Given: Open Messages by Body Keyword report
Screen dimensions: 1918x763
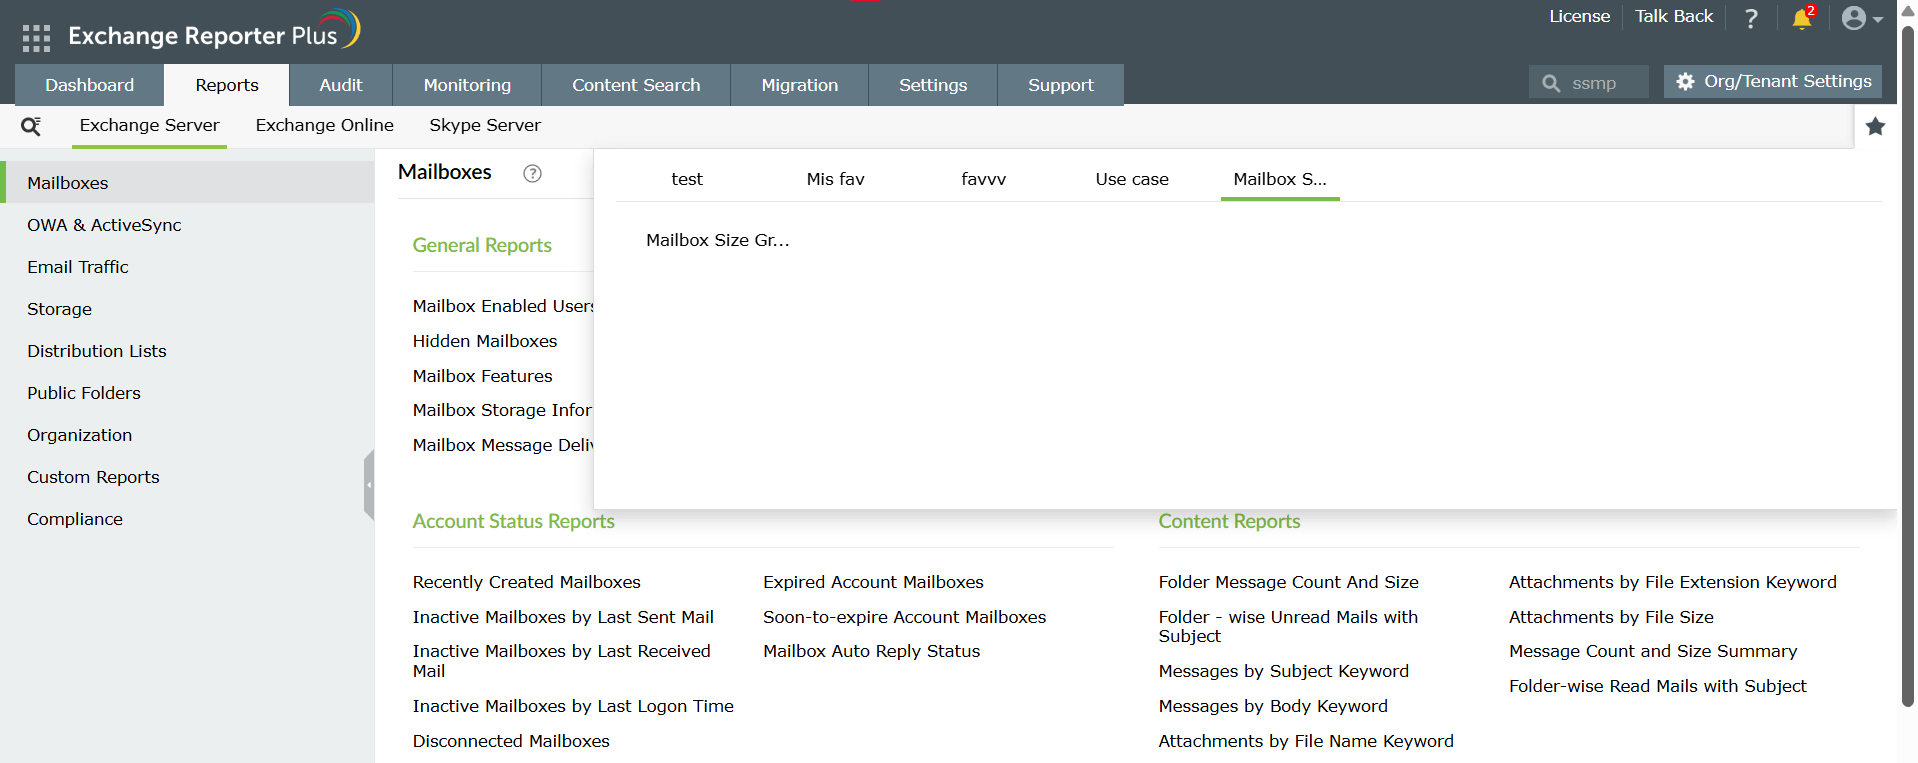Looking at the screenshot, I should (1273, 706).
